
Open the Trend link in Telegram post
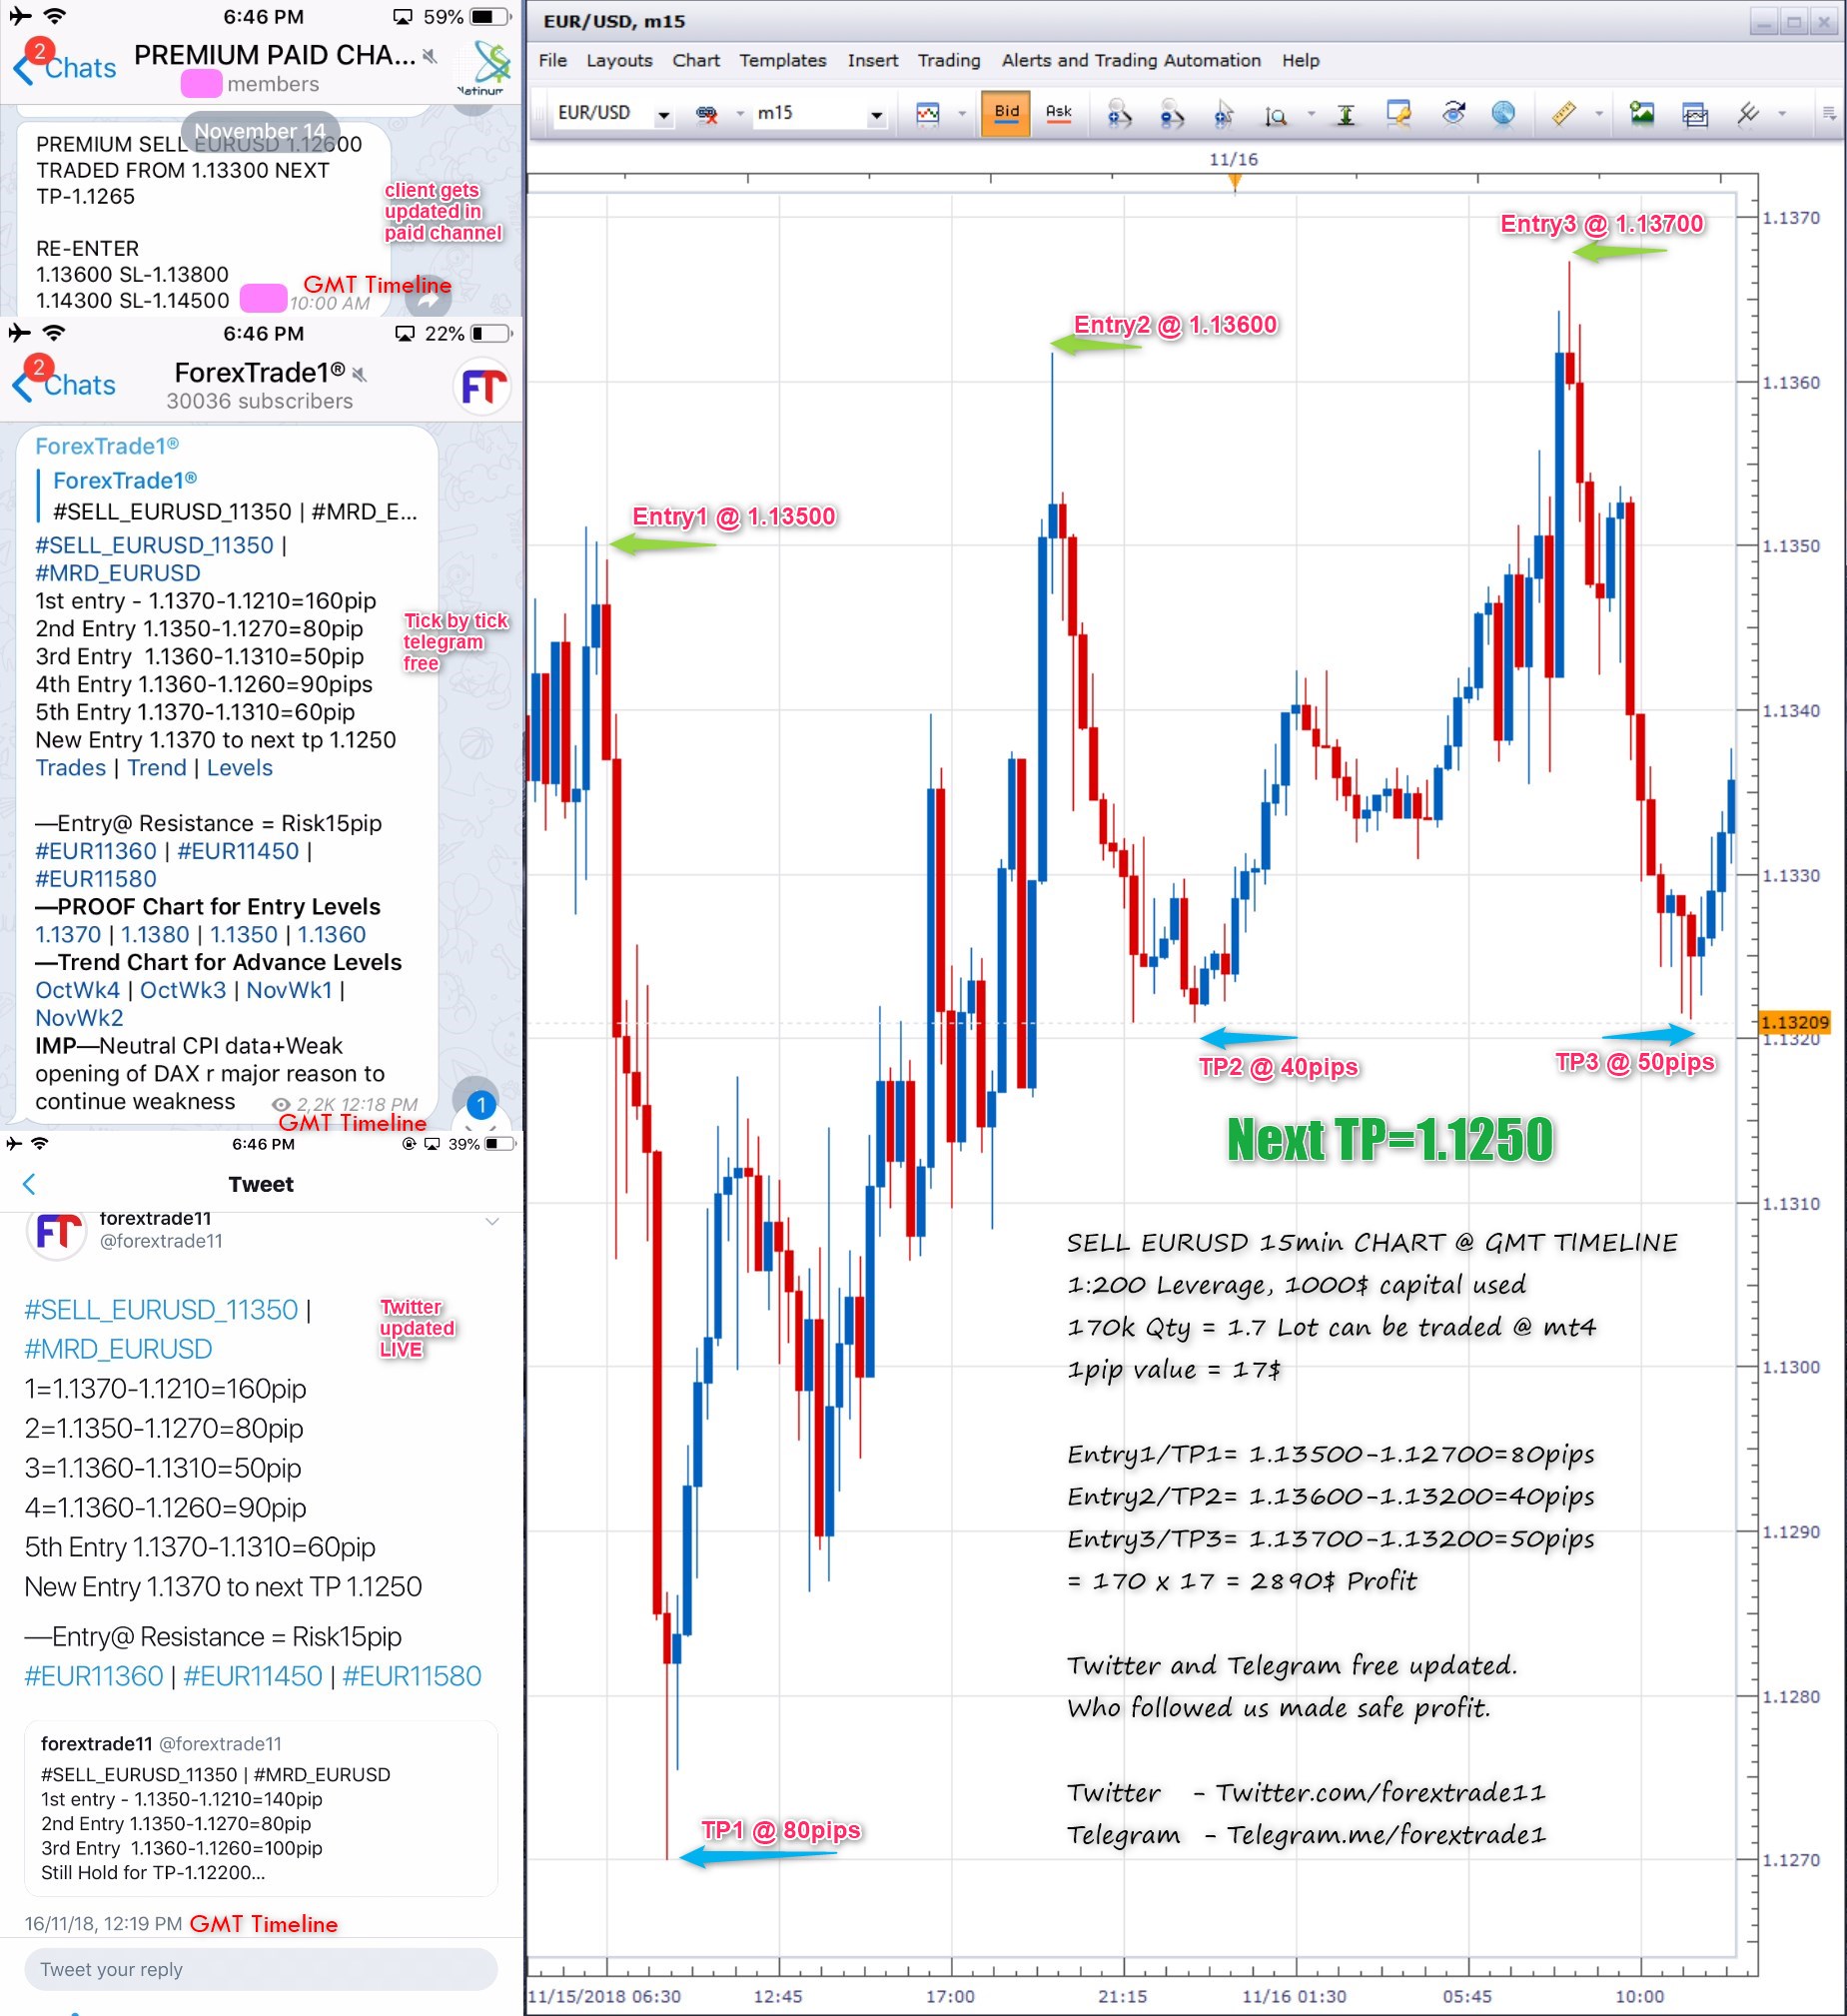click(156, 768)
